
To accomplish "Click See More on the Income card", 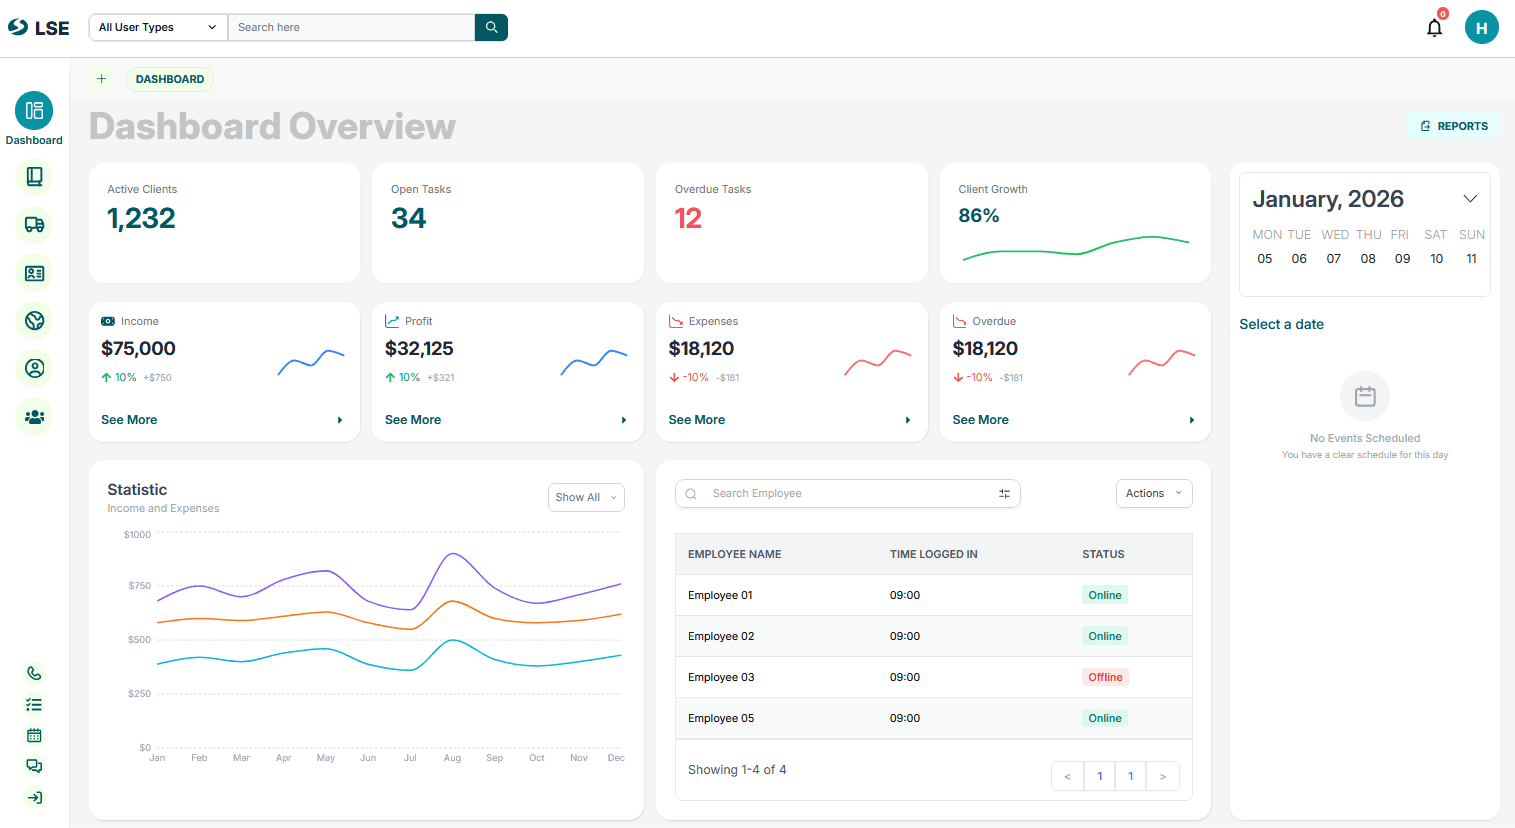I will pyautogui.click(x=129, y=420).
